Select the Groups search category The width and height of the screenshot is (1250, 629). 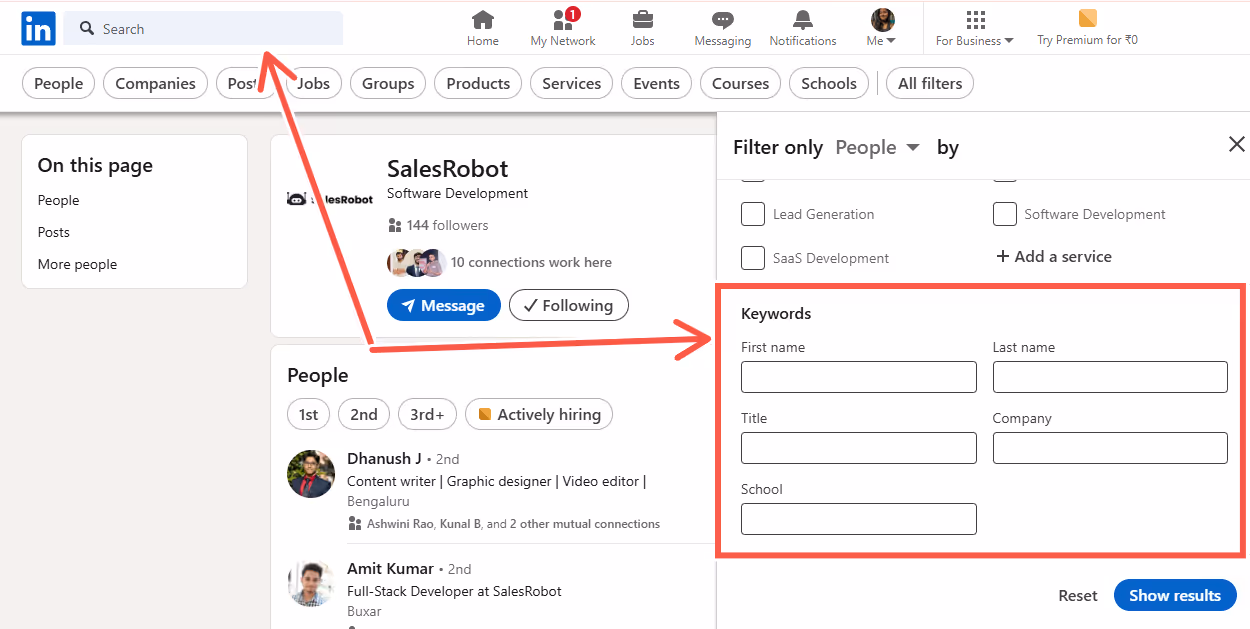tap(387, 83)
